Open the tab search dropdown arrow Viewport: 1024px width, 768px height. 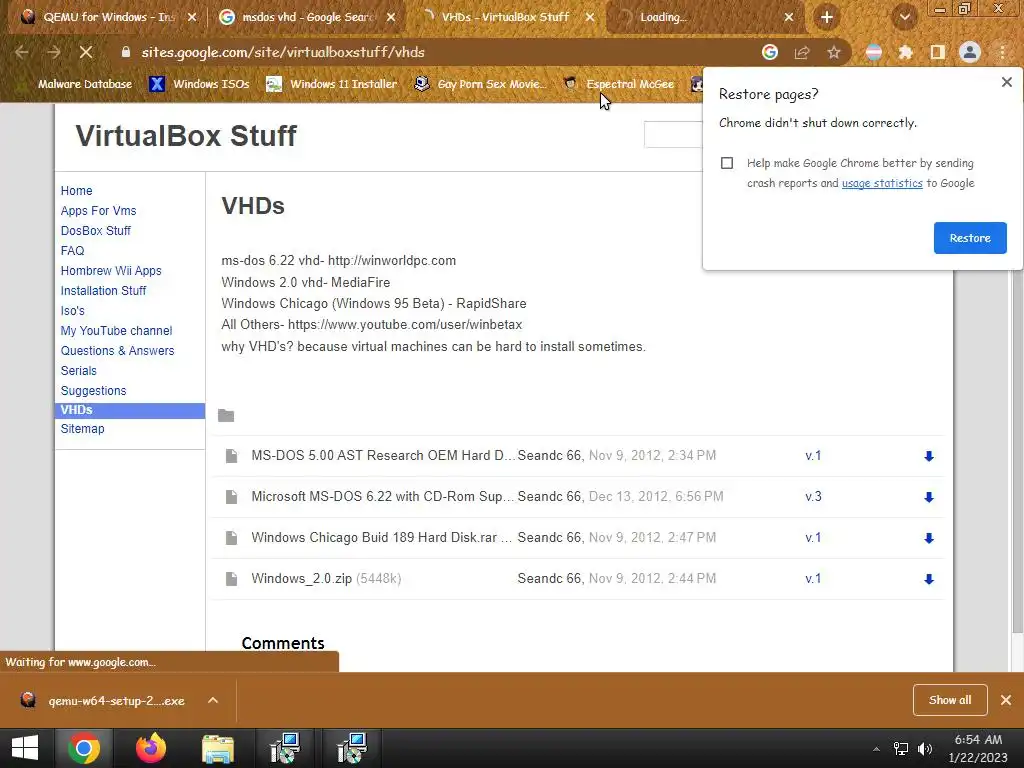904,17
